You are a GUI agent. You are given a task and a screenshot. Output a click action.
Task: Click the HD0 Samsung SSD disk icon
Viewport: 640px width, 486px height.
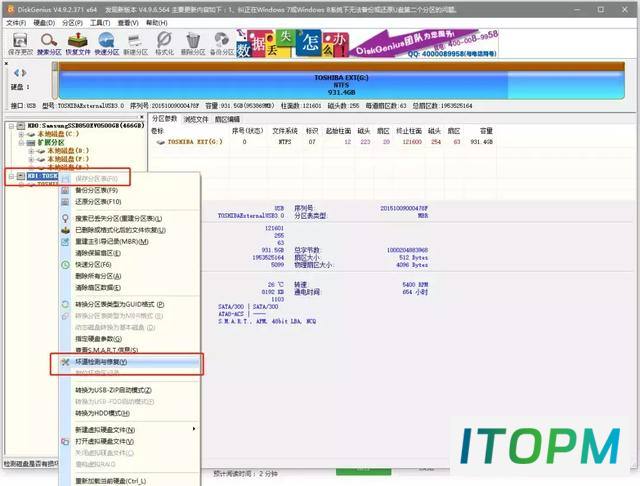(21, 126)
